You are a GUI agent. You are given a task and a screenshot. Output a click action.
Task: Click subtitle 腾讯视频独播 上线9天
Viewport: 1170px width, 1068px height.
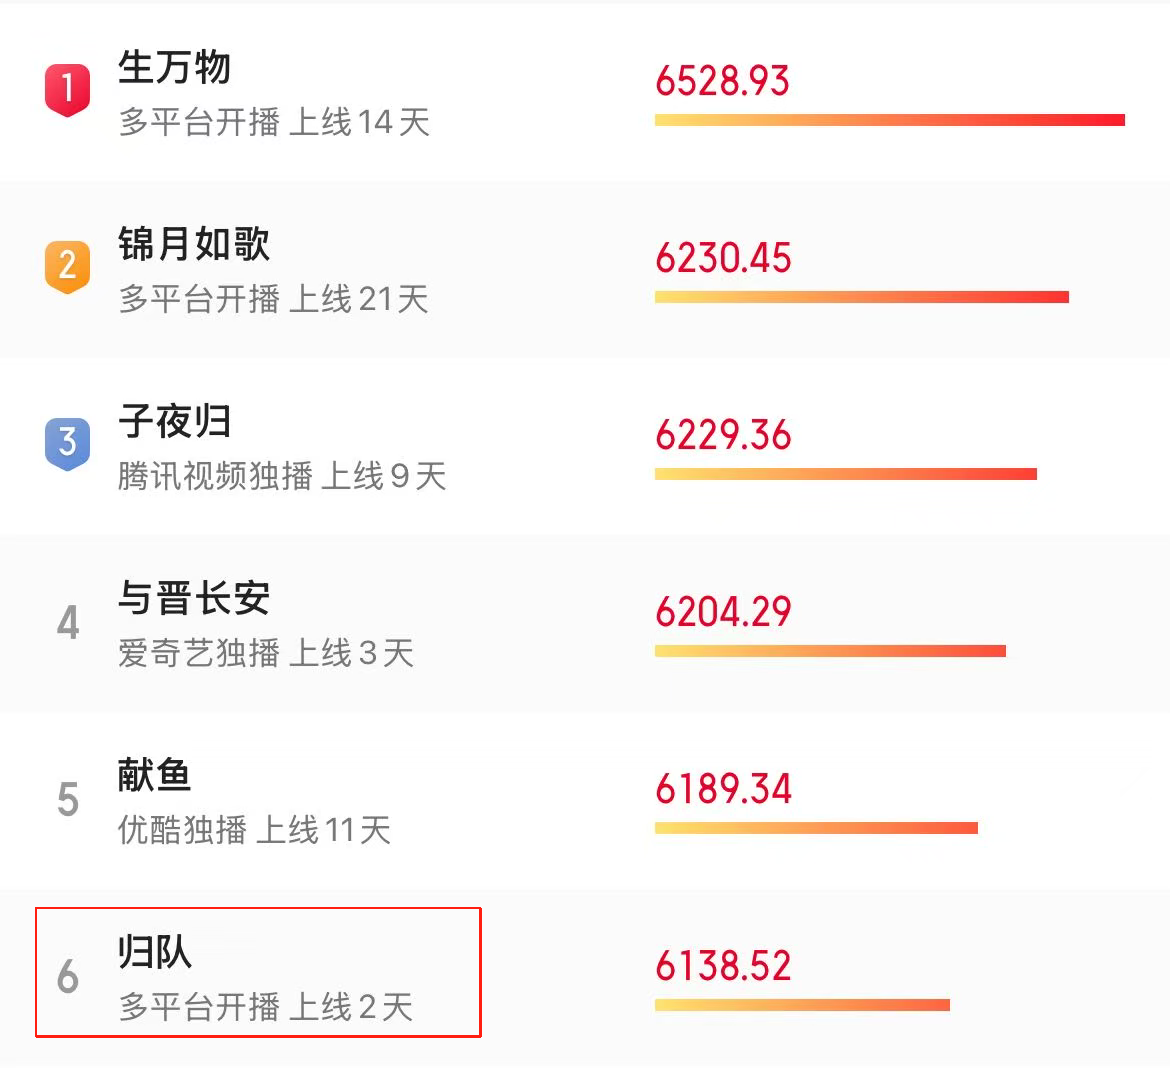tap(282, 476)
